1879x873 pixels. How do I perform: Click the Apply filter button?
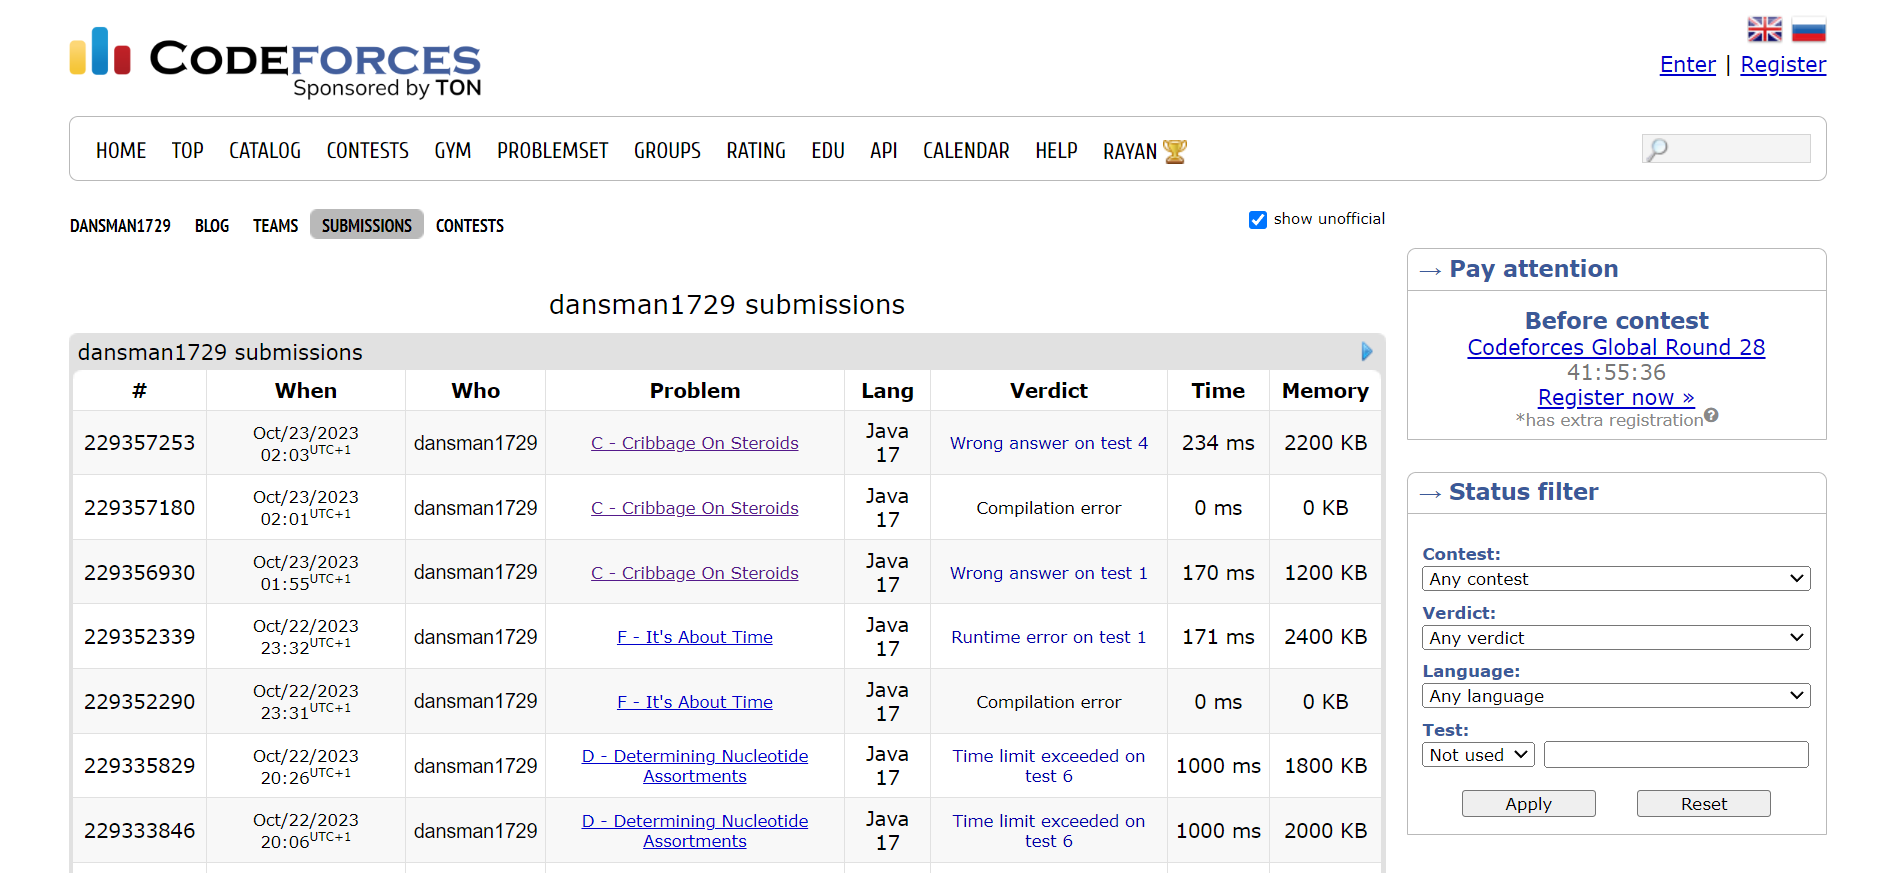pos(1528,804)
